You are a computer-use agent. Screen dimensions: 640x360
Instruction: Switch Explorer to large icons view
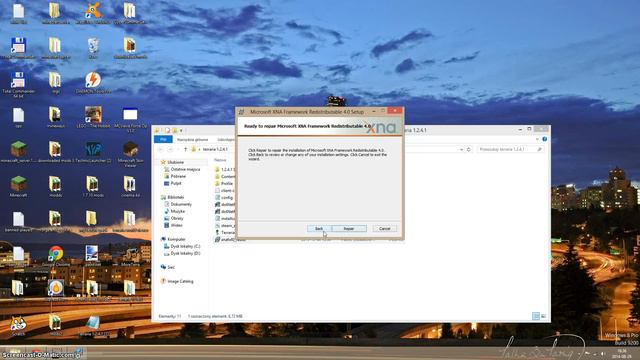coord(543,316)
